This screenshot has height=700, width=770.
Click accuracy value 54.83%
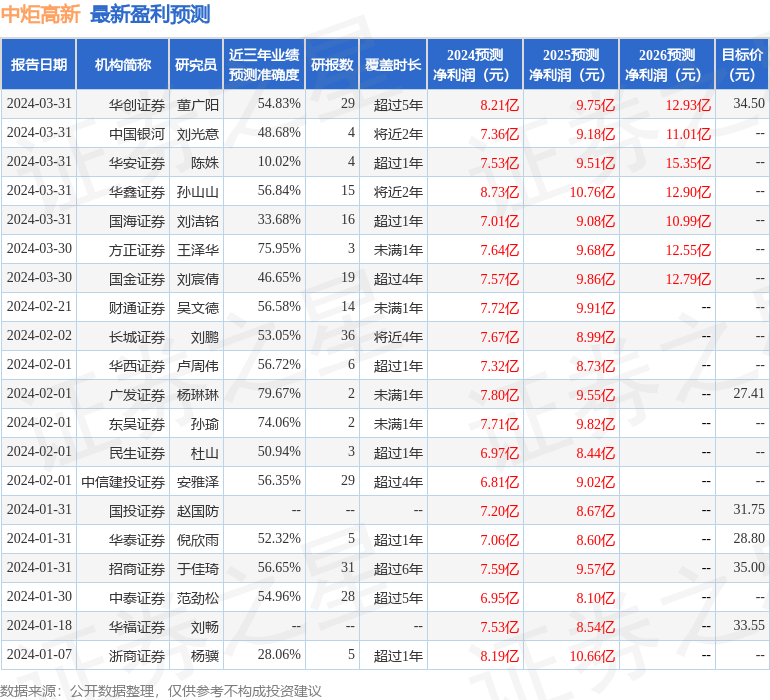click(x=279, y=104)
